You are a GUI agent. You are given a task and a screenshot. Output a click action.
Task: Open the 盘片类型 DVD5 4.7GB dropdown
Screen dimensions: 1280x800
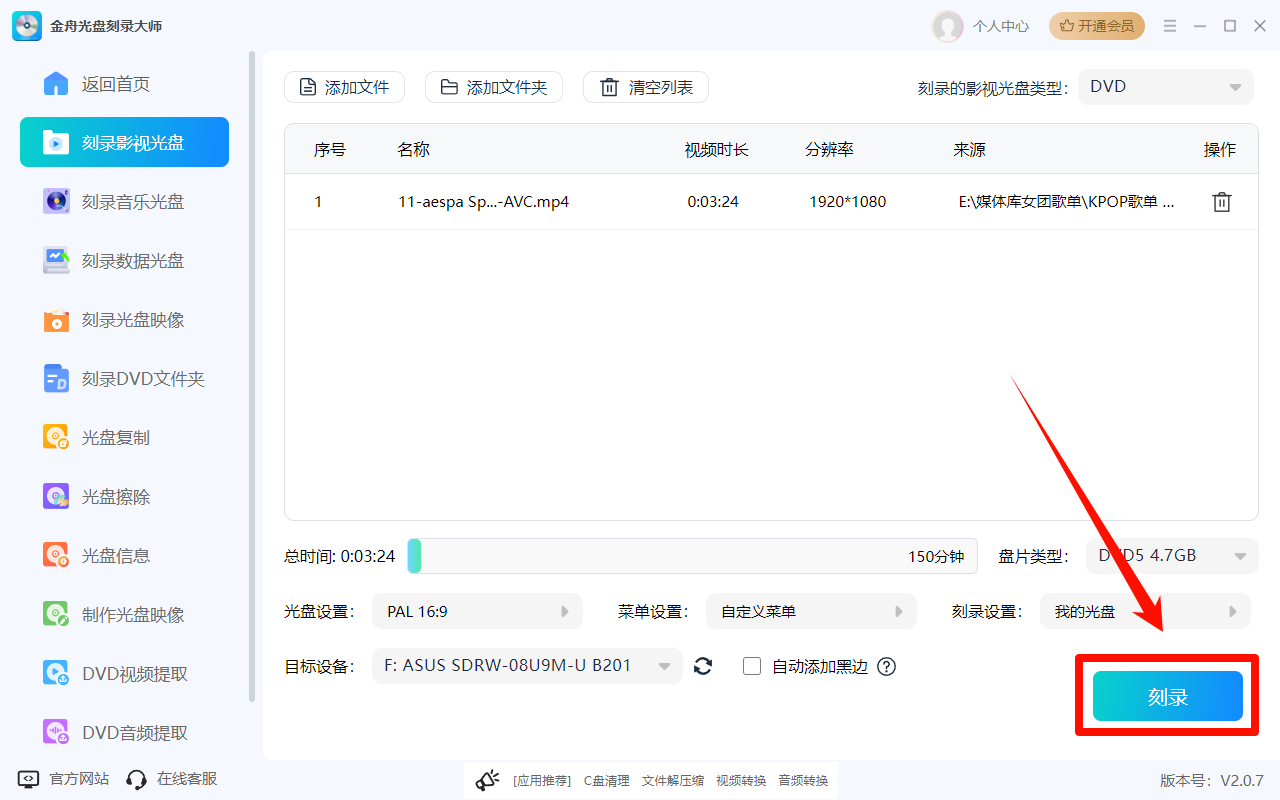pyautogui.click(x=1172, y=556)
